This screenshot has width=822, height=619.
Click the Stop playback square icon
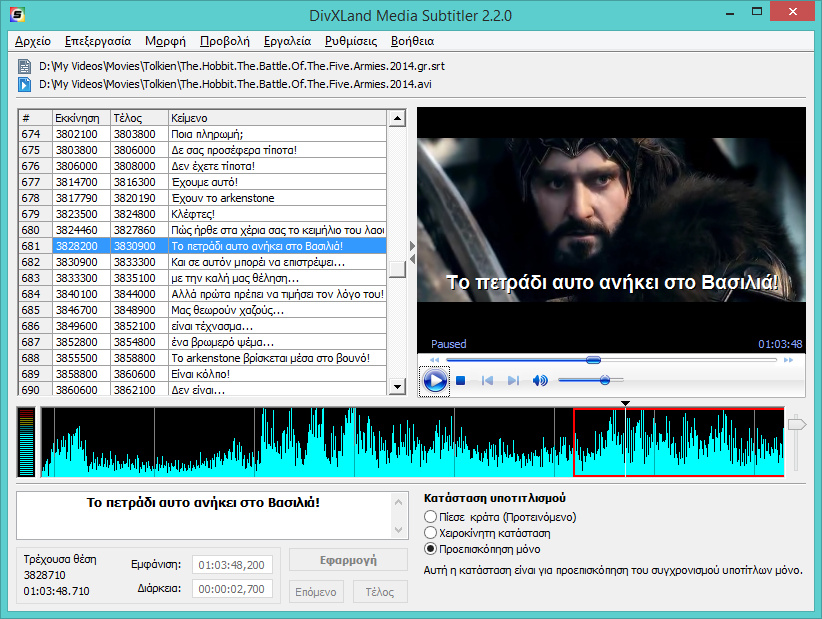(x=461, y=381)
